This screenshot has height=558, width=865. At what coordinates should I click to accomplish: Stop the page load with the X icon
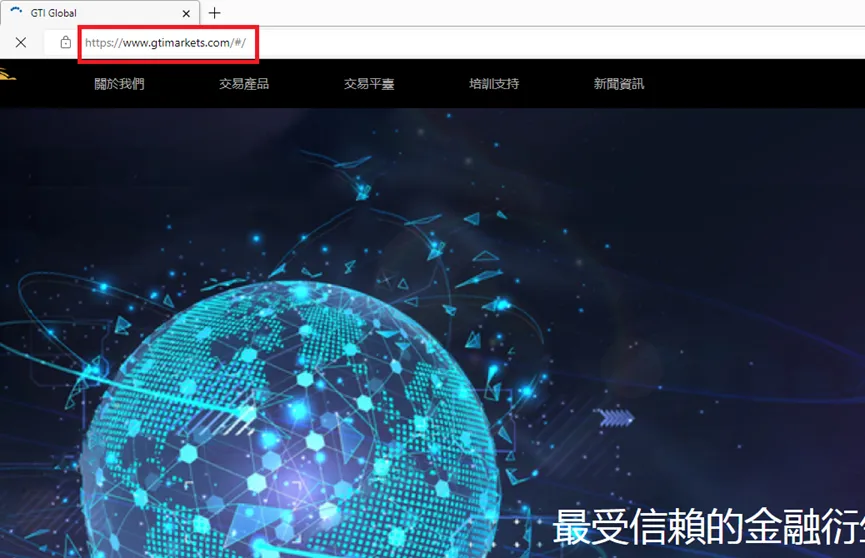pos(21,42)
